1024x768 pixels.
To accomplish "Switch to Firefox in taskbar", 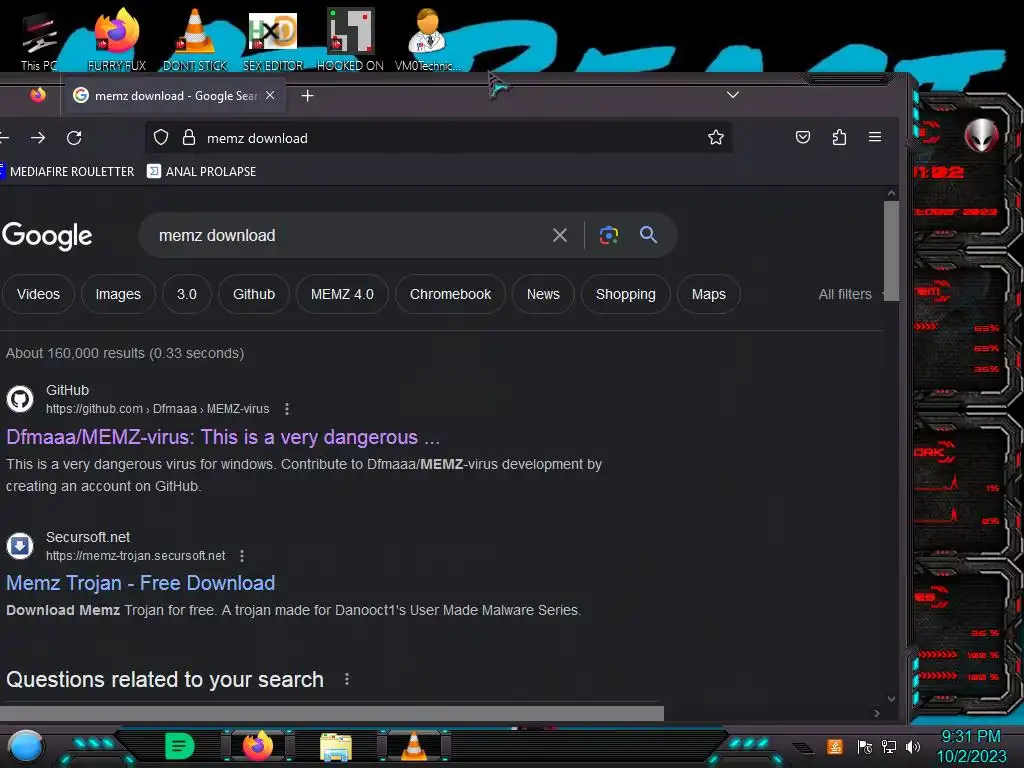I will coord(258,746).
